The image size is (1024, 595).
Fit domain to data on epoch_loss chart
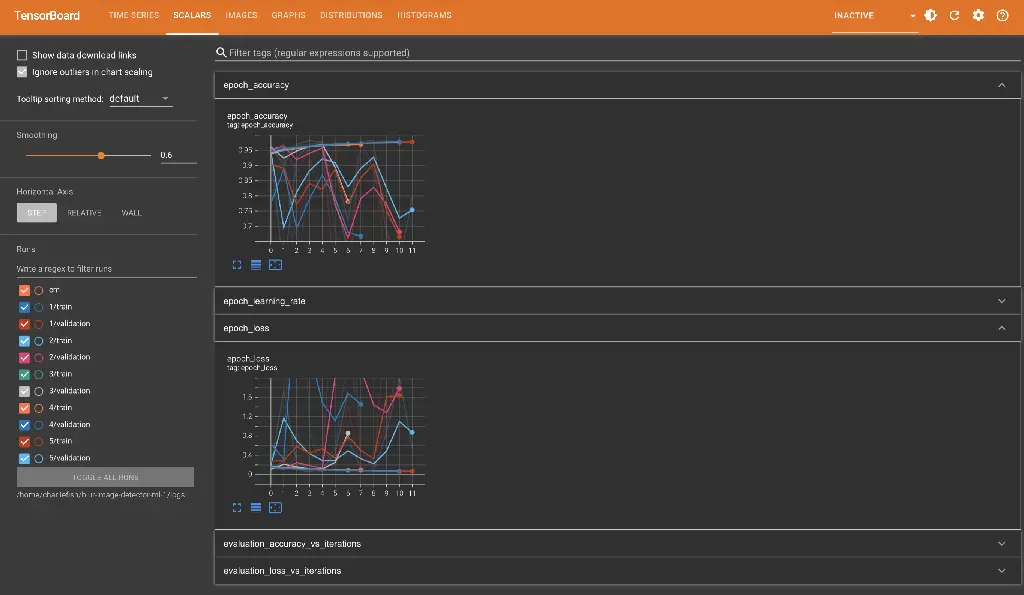(x=275, y=507)
